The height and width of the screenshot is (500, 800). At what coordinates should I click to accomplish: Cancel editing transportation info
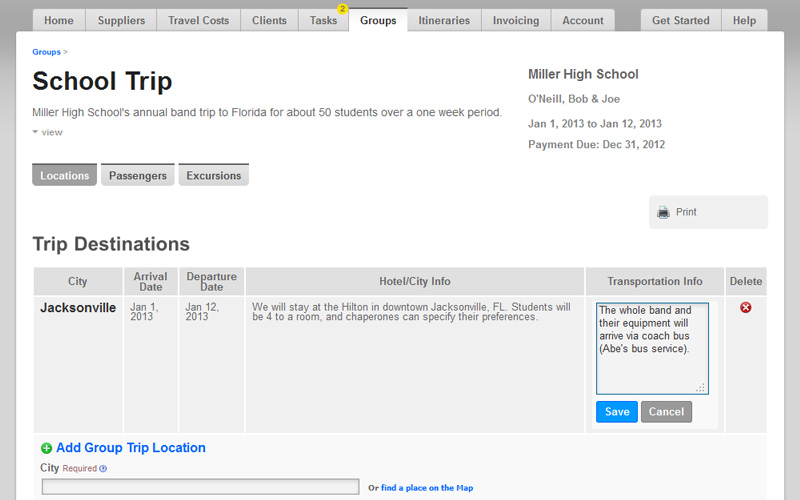click(666, 412)
